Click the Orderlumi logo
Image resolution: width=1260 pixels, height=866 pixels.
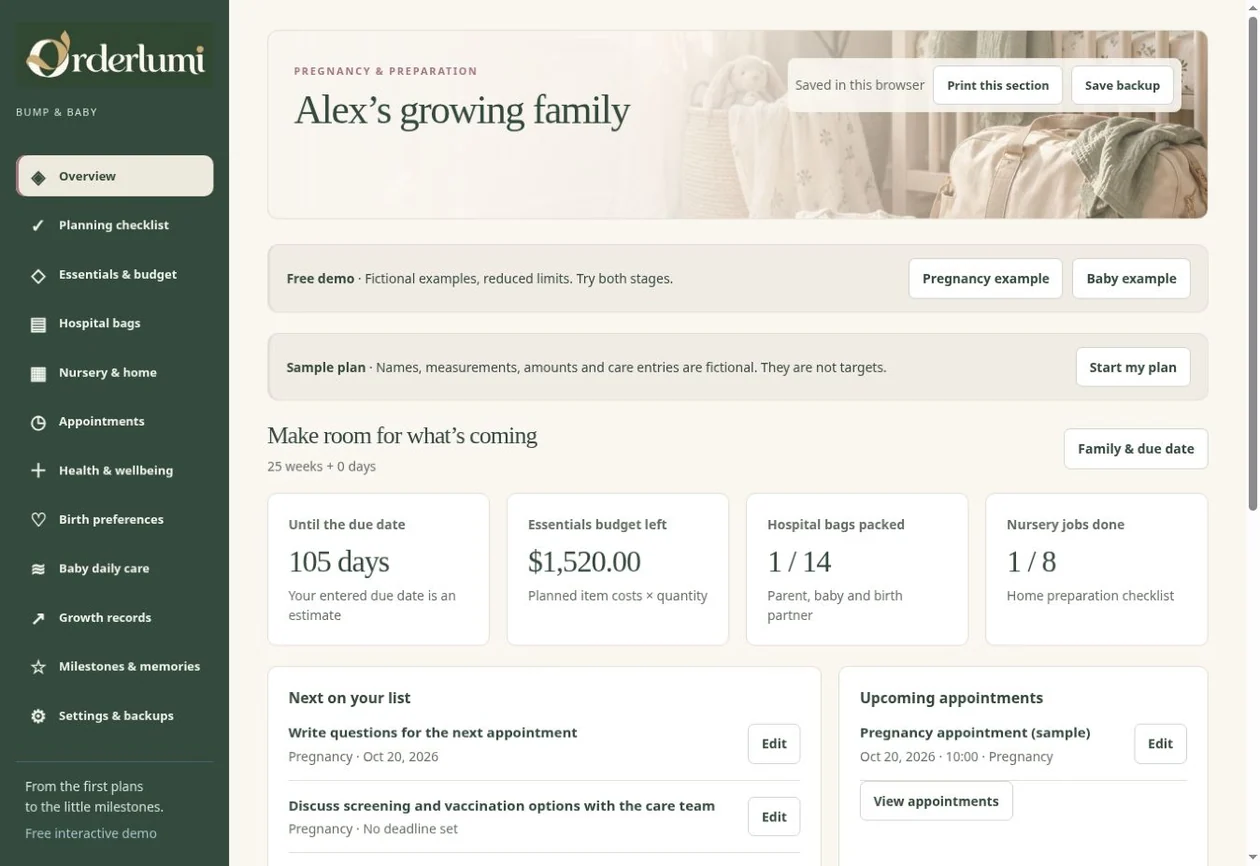pyautogui.click(x=114, y=55)
